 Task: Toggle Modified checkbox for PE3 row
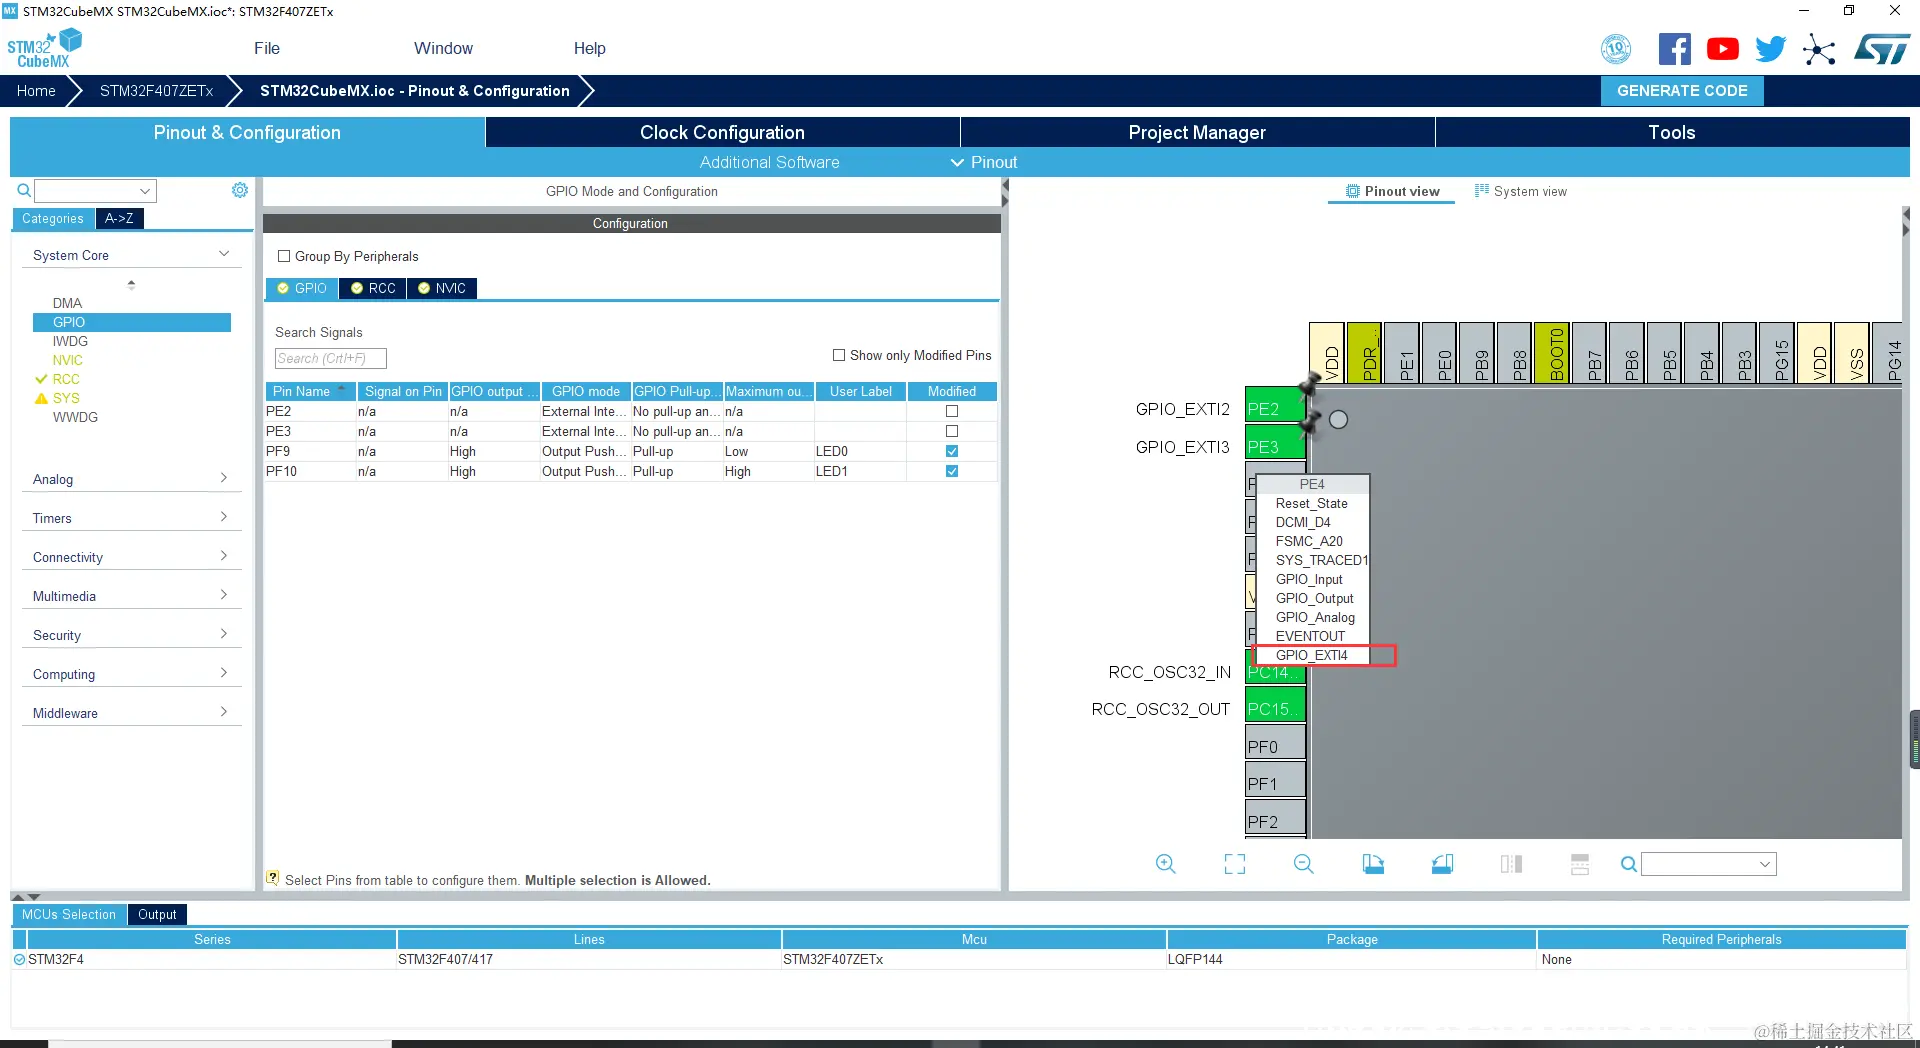(x=952, y=431)
